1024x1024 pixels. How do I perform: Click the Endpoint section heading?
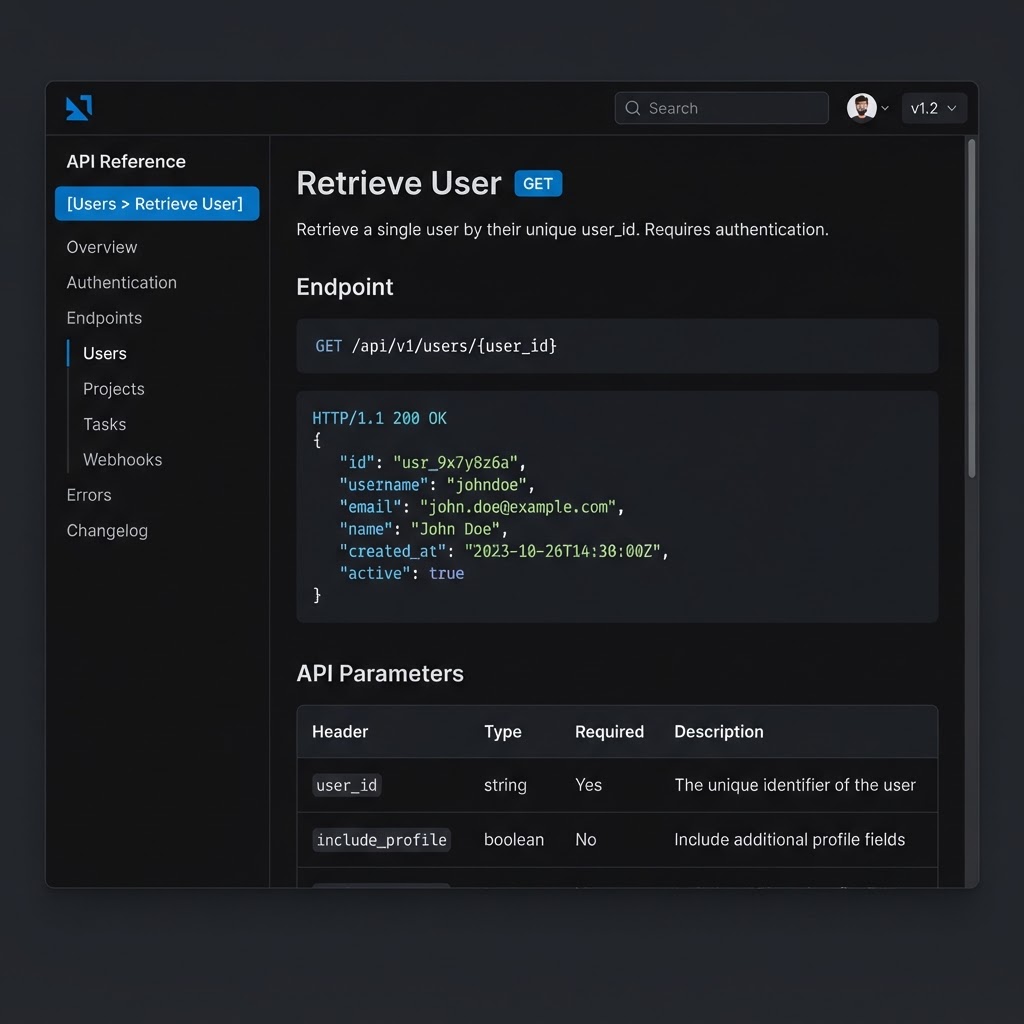pyautogui.click(x=345, y=287)
